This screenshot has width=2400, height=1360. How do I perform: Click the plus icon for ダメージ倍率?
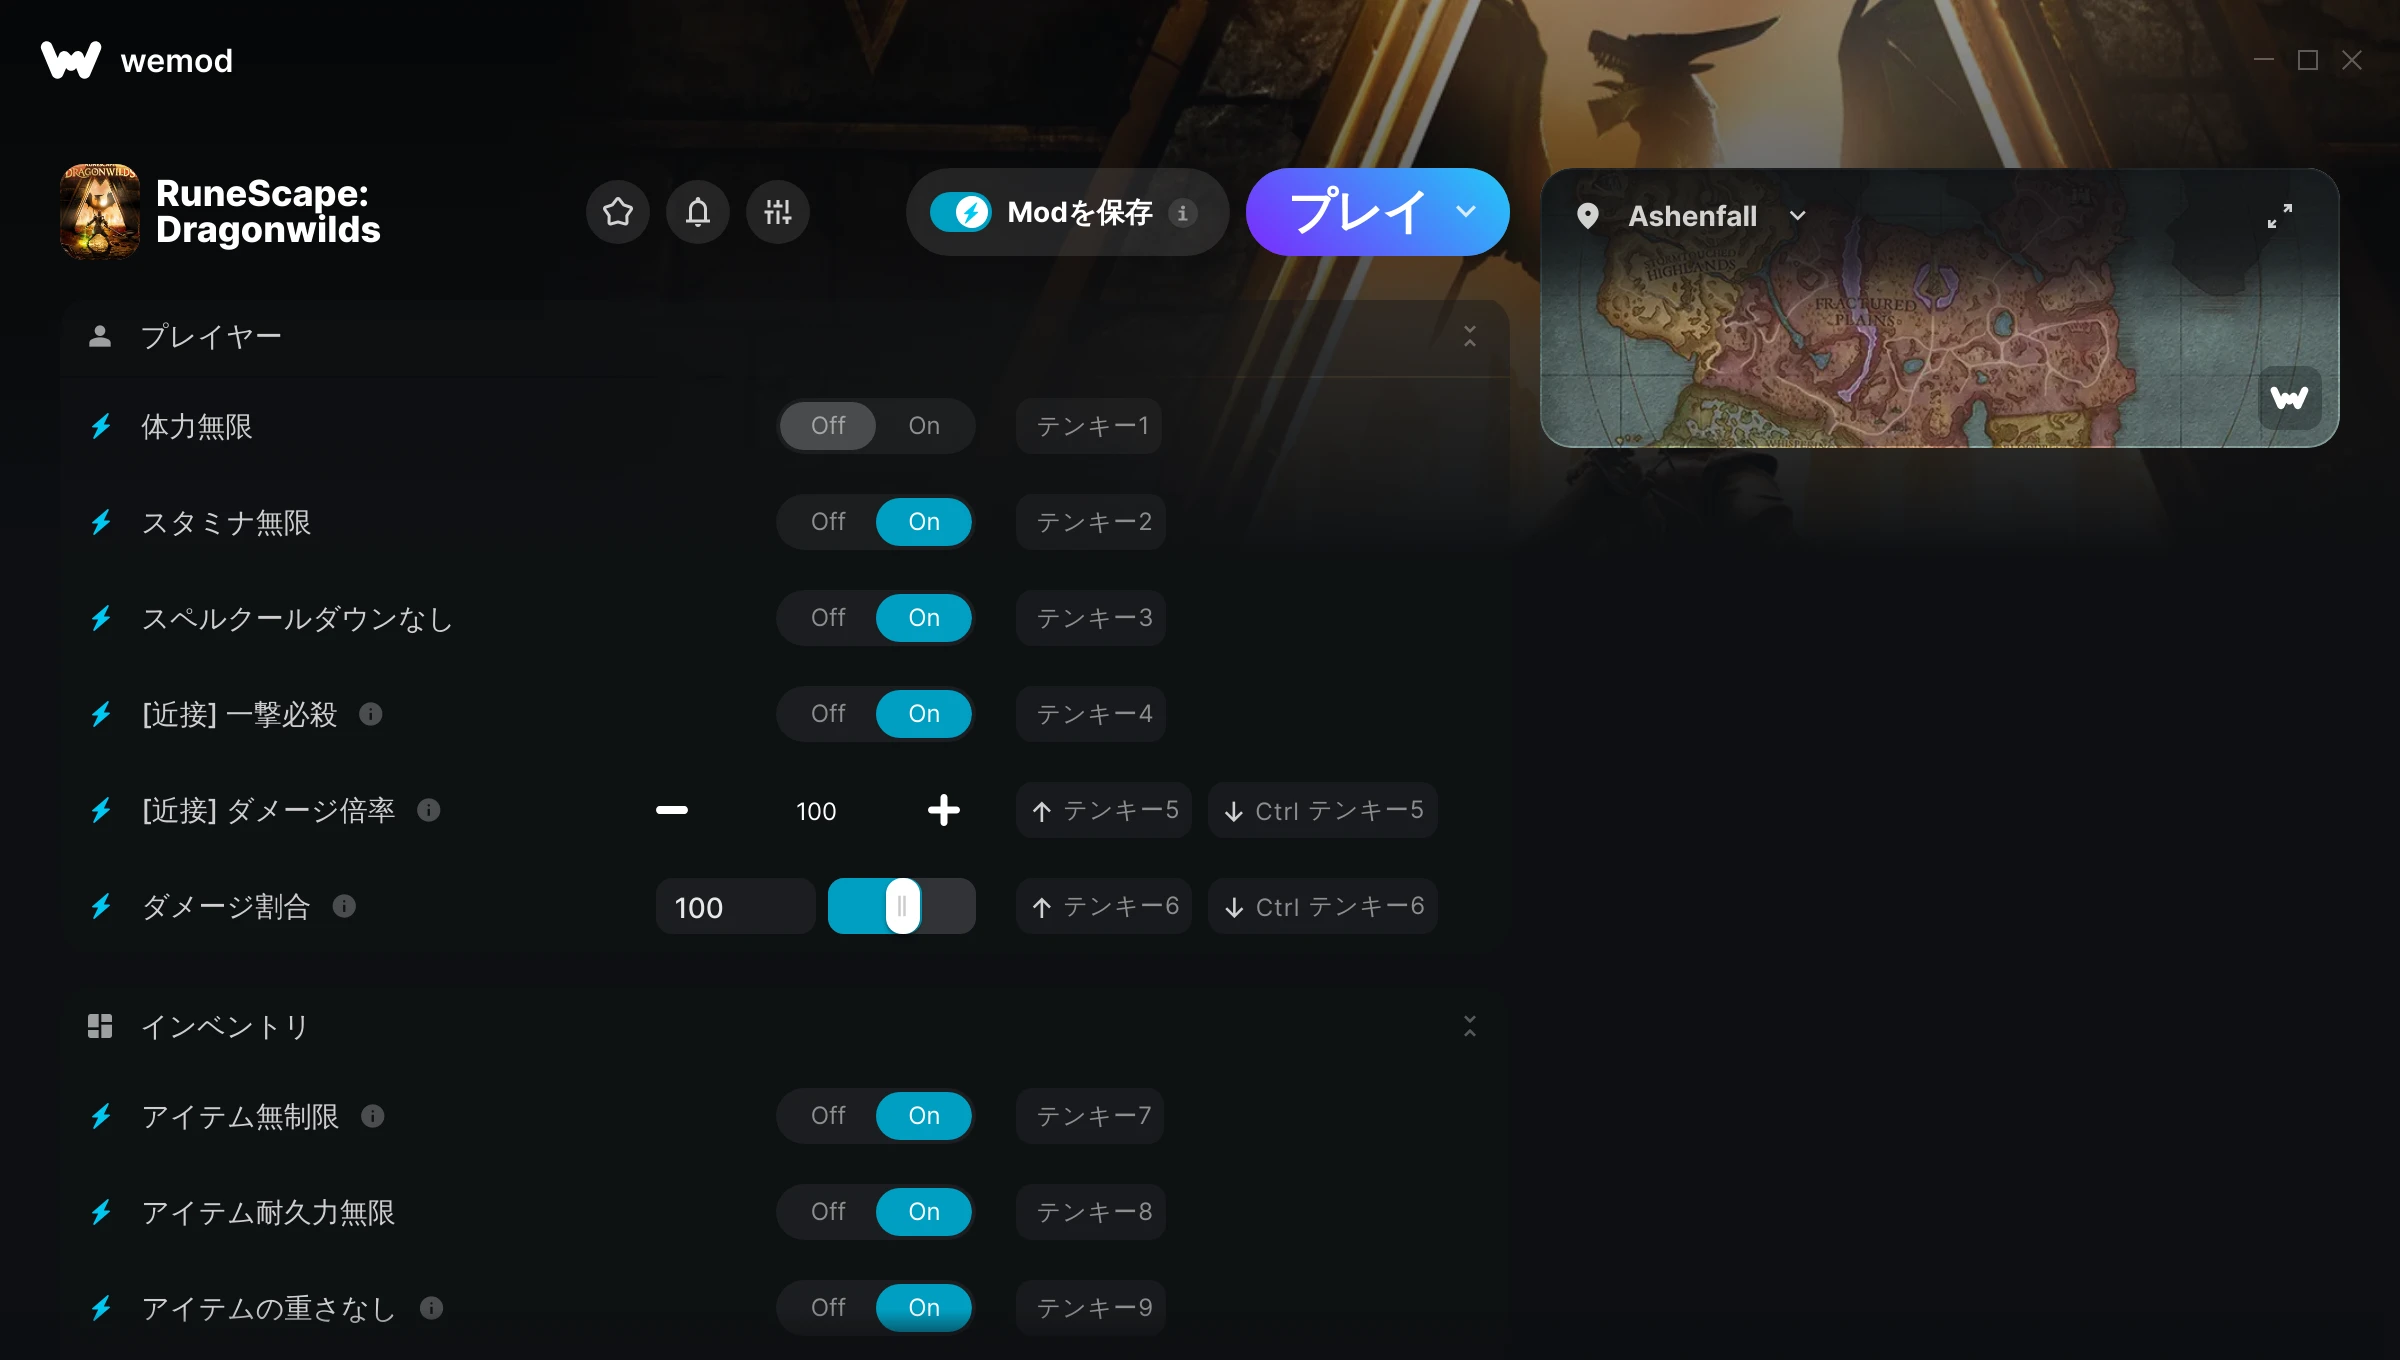(x=943, y=810)
